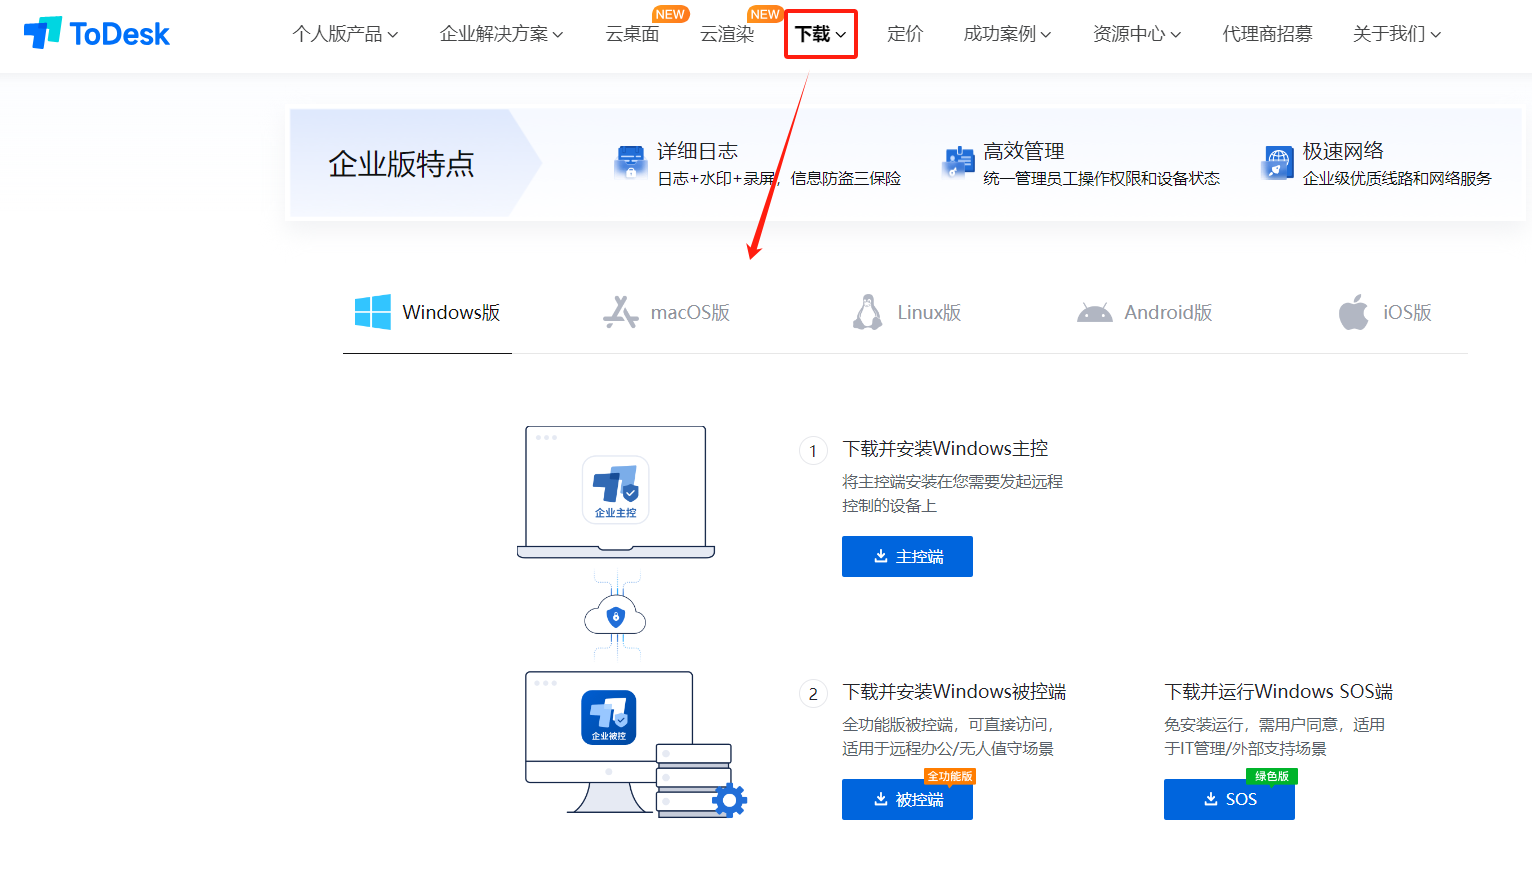Click the fast network (极速网络) globe icon
The height and width of the screenshot is (884, 1532).
[1277, 162]
